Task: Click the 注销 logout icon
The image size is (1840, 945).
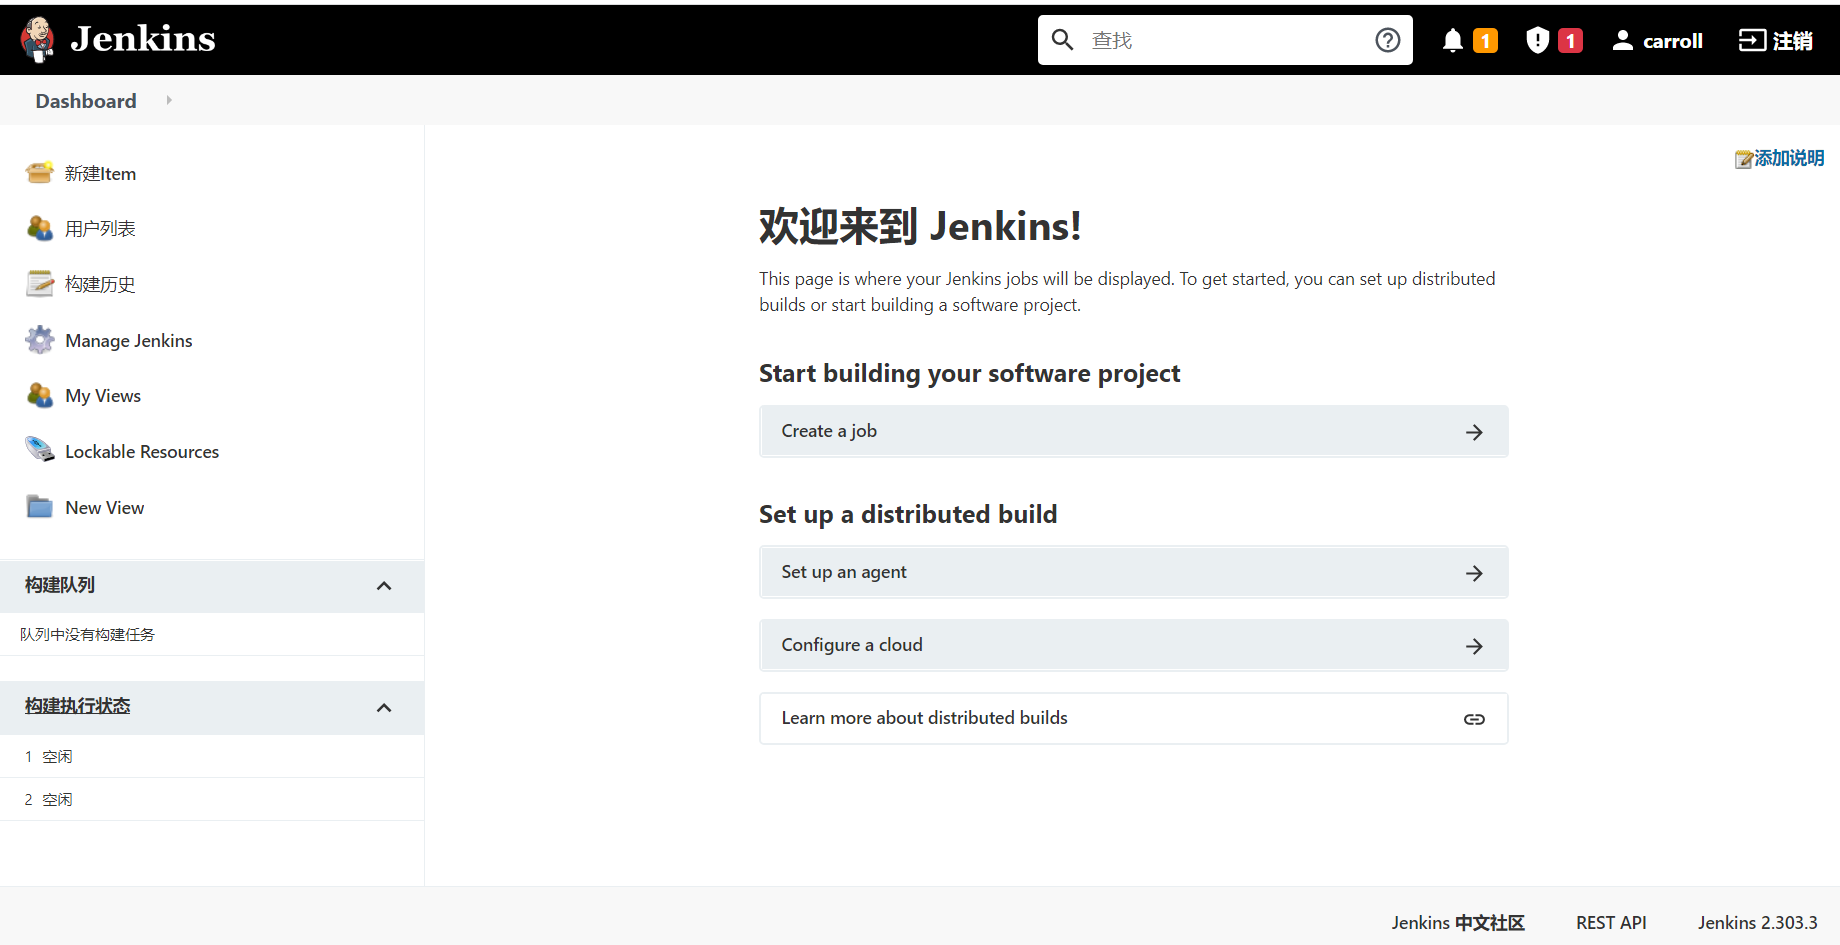Action: pos(1752,40)
